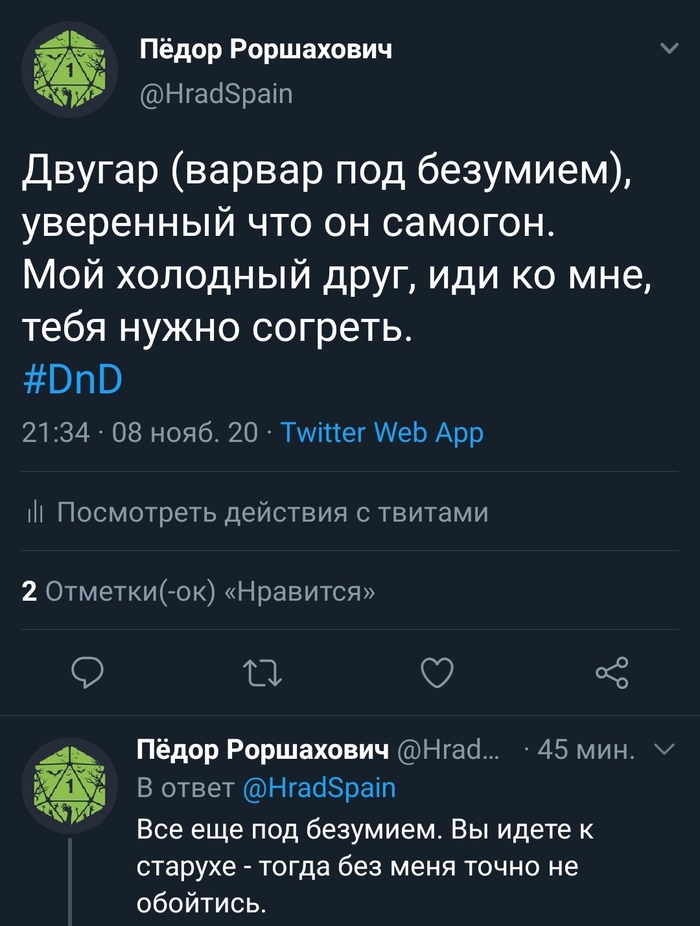This screenshot has height=926, width=700.
Task: Open the 45 мин. reply timestamp
Action: [586, 750]
